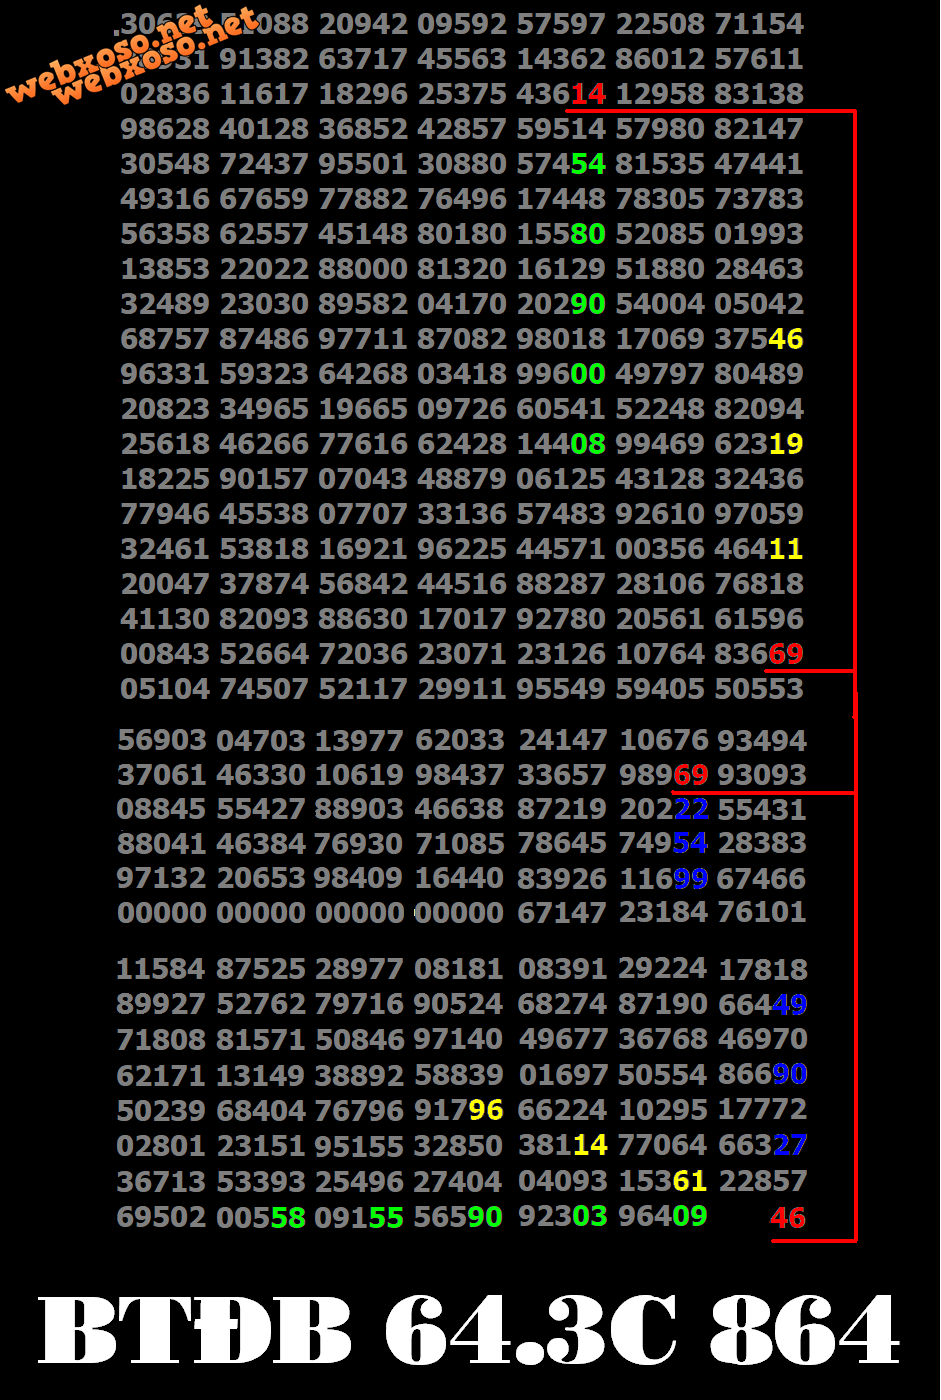Image resolution: width=941 pixels, height=1400 pixels.
Task: Click the yellow number 14 in 38114
Action: coord(590,1145)
